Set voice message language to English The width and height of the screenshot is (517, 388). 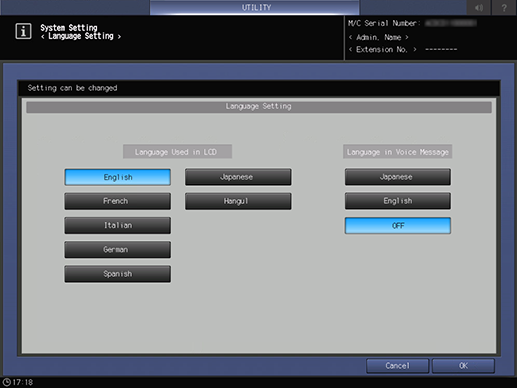398,201
